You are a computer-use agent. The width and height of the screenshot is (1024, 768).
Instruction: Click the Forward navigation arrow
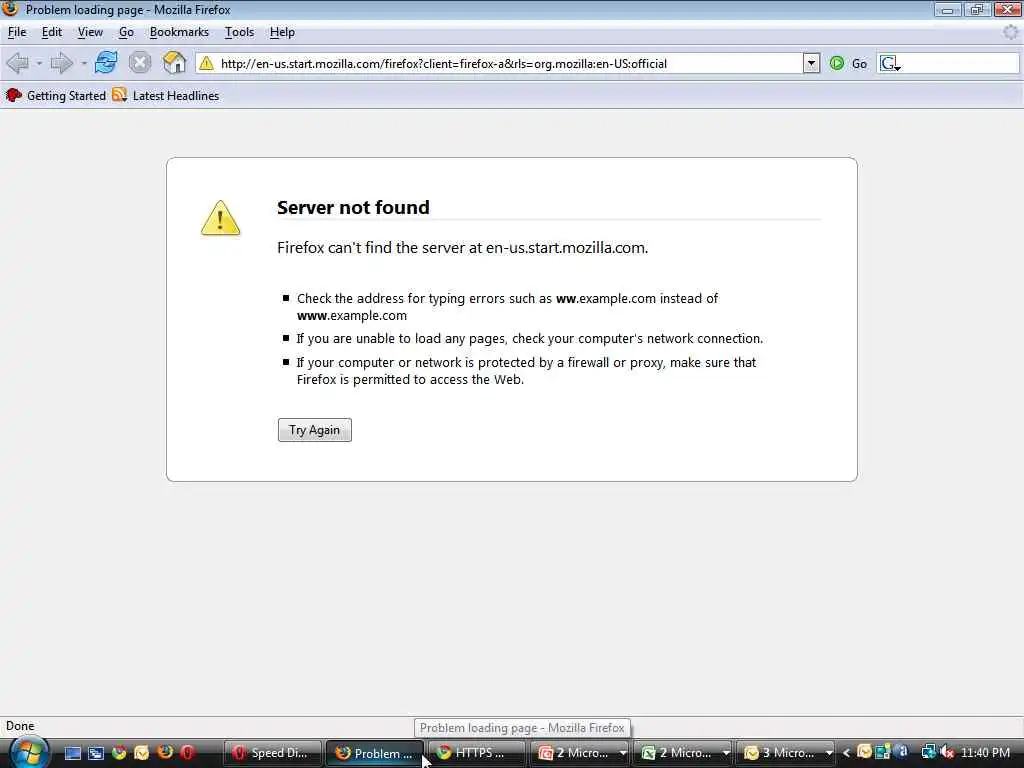coord(62,63)
